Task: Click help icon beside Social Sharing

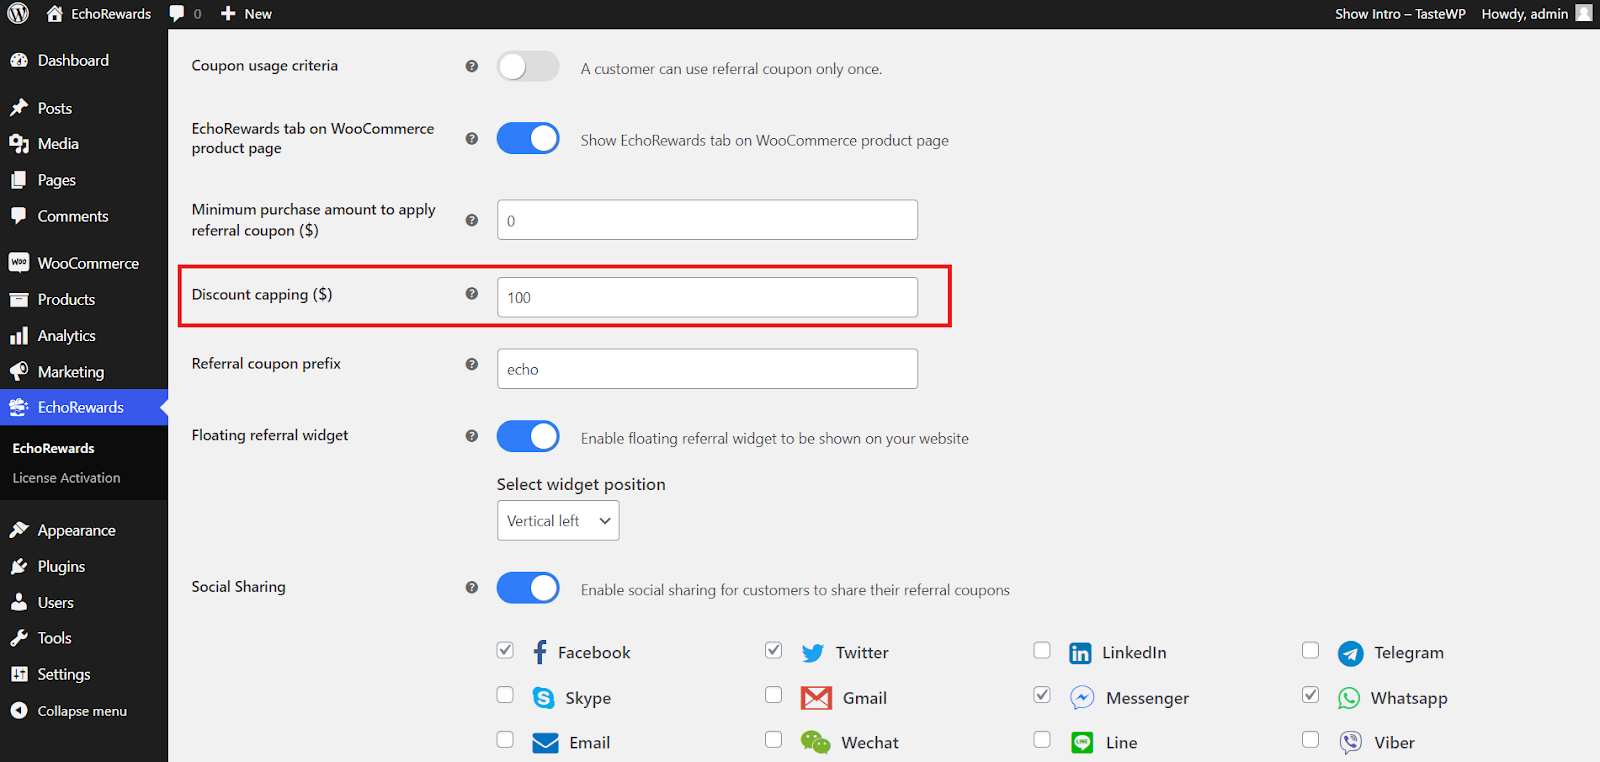Action: click(x=472, y=588)
